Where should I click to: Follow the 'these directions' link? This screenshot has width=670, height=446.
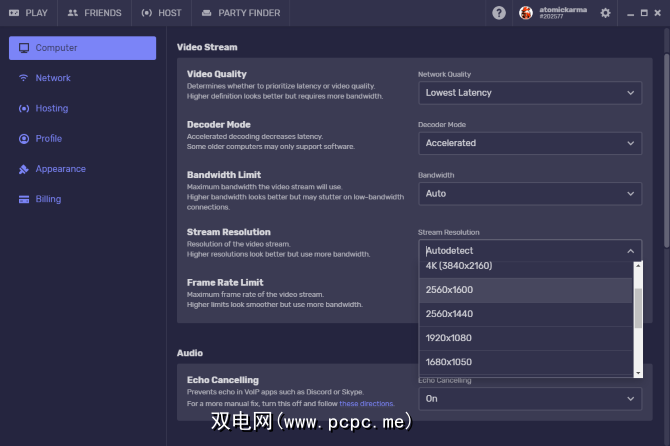pos(366,403)
